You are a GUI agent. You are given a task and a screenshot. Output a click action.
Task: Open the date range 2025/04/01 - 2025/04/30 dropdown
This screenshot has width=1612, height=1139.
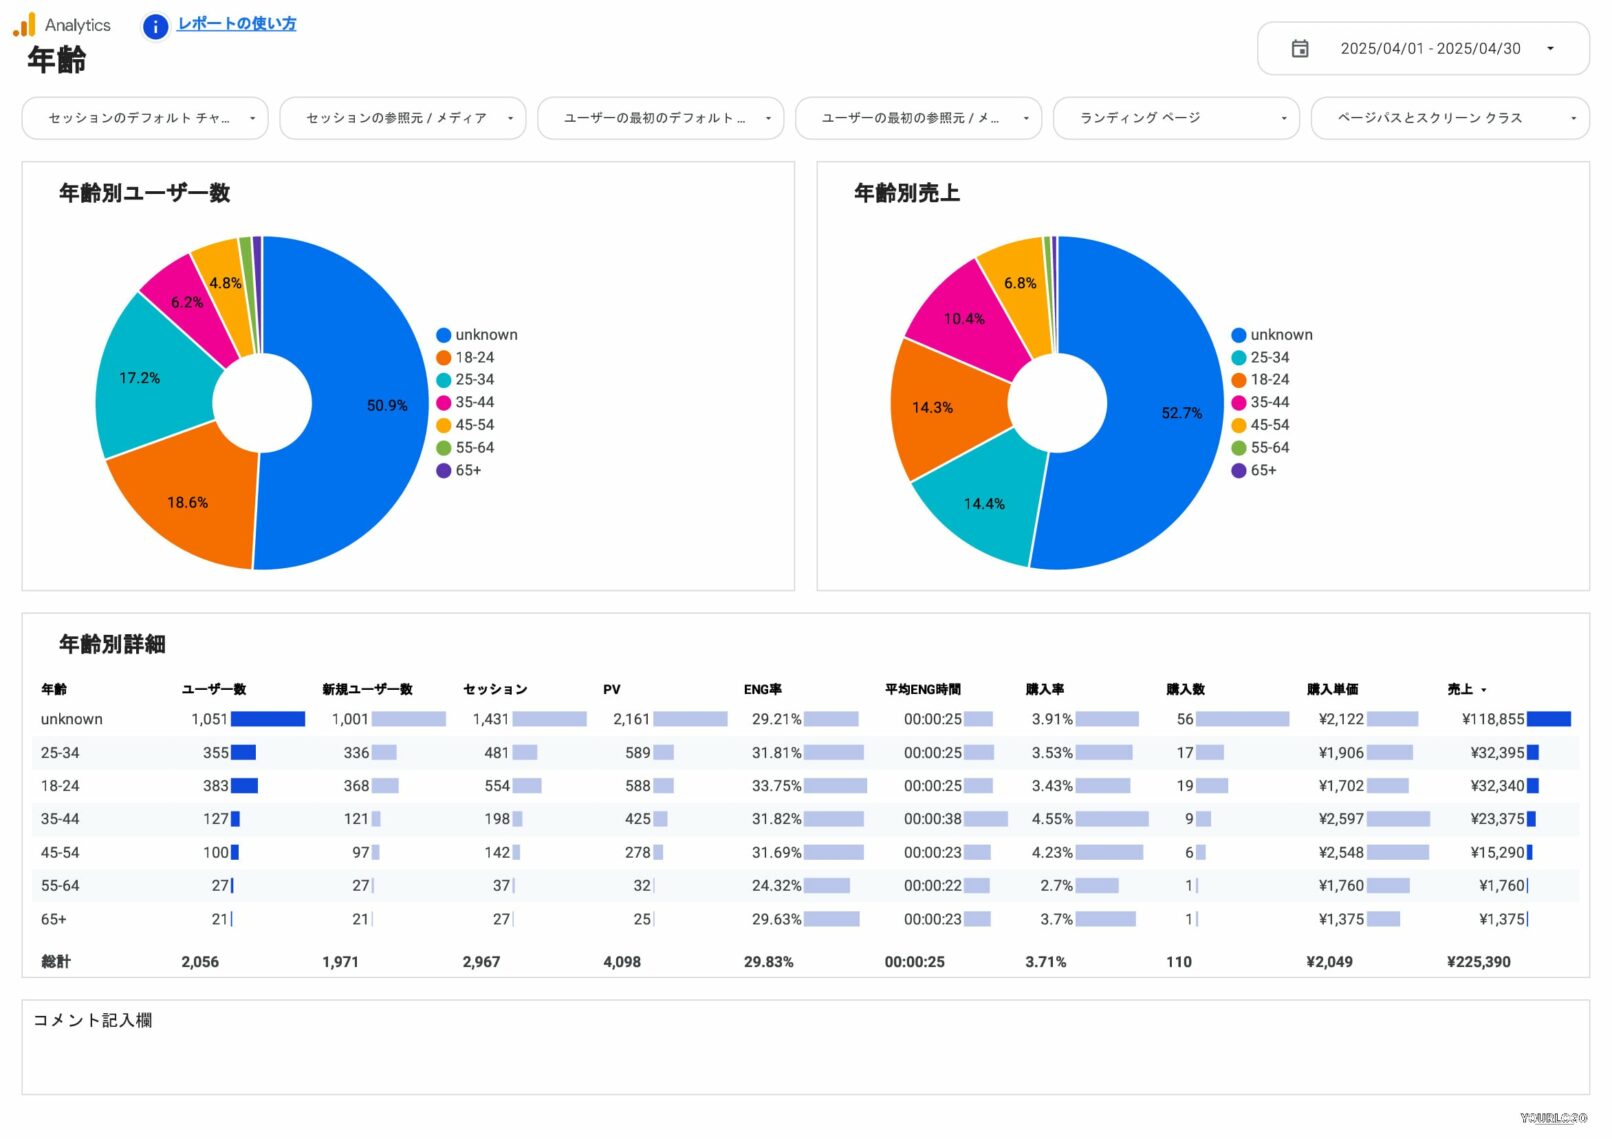click(1429, 49)
